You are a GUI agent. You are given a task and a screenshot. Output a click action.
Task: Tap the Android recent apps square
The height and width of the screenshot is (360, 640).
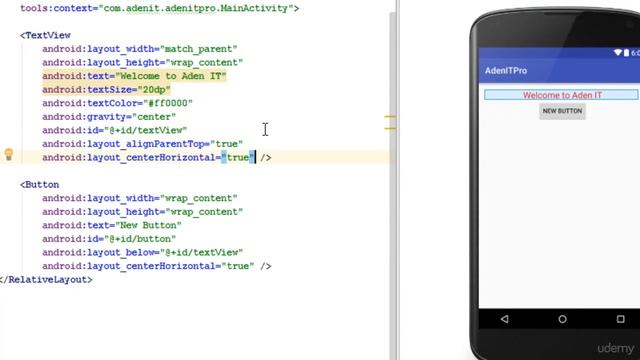pos(620,319)
